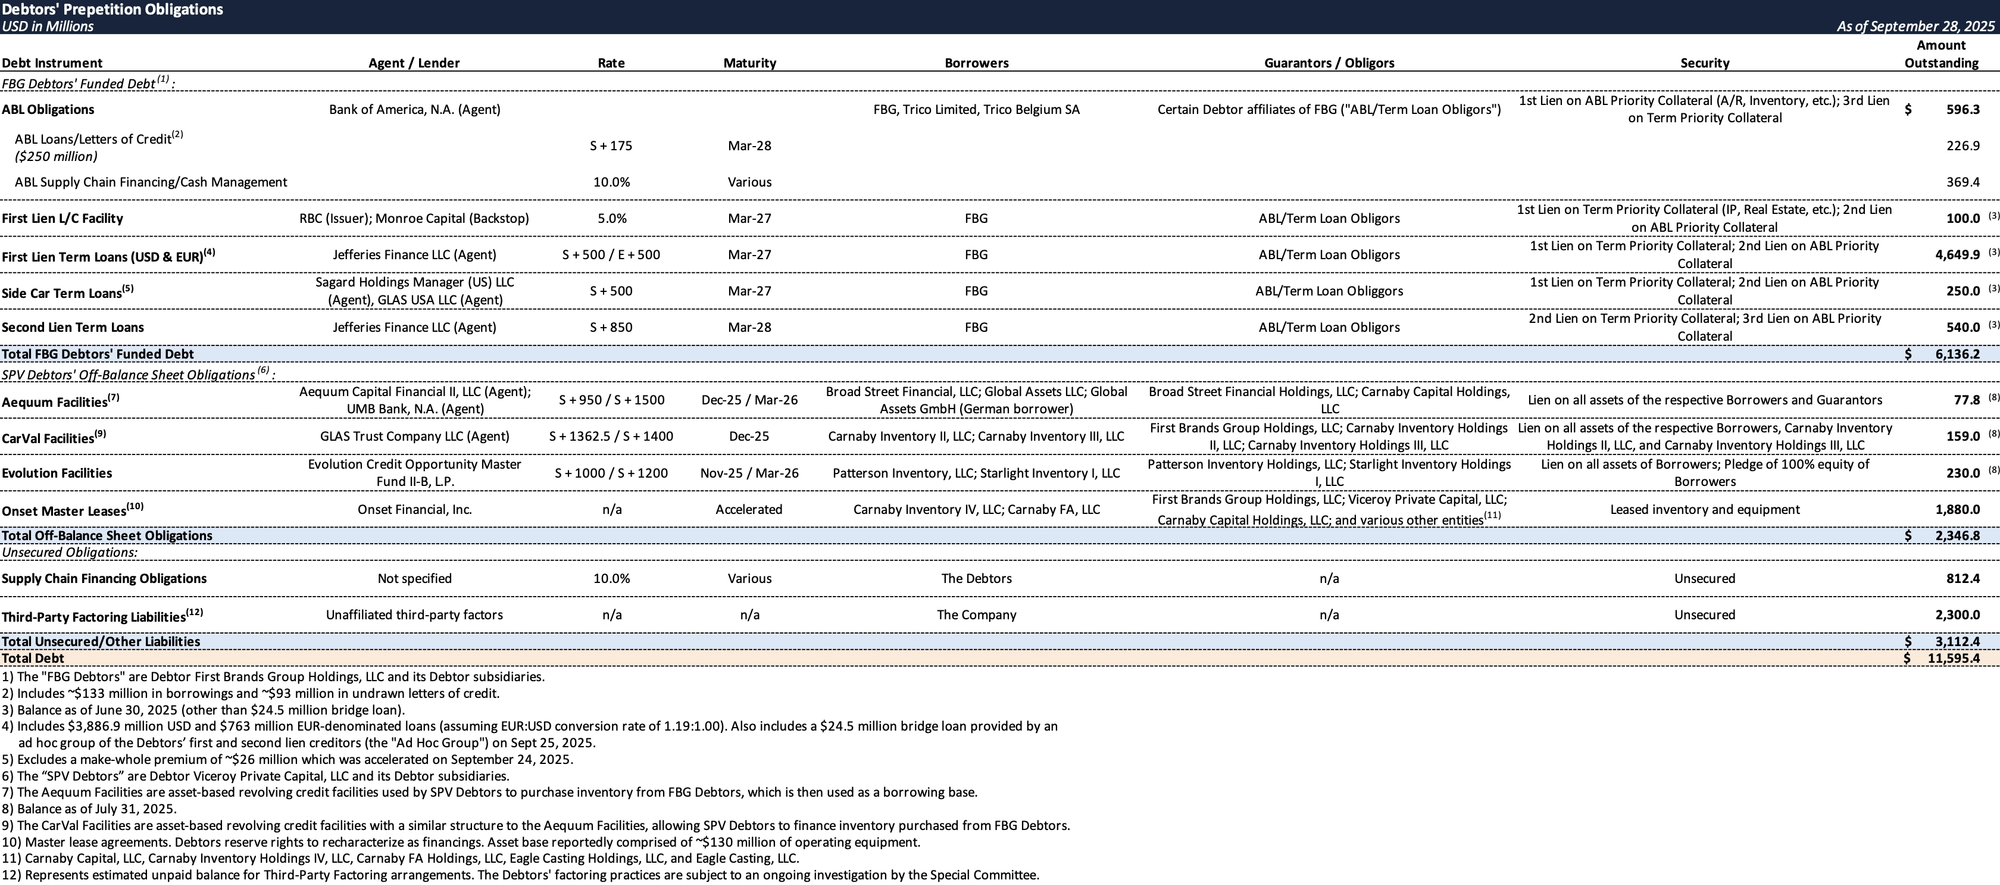Click the 'Bank of America, N.A. (Agent)' cell
This screenshot has height=885, width=2000.
click(x=414, y=110)
